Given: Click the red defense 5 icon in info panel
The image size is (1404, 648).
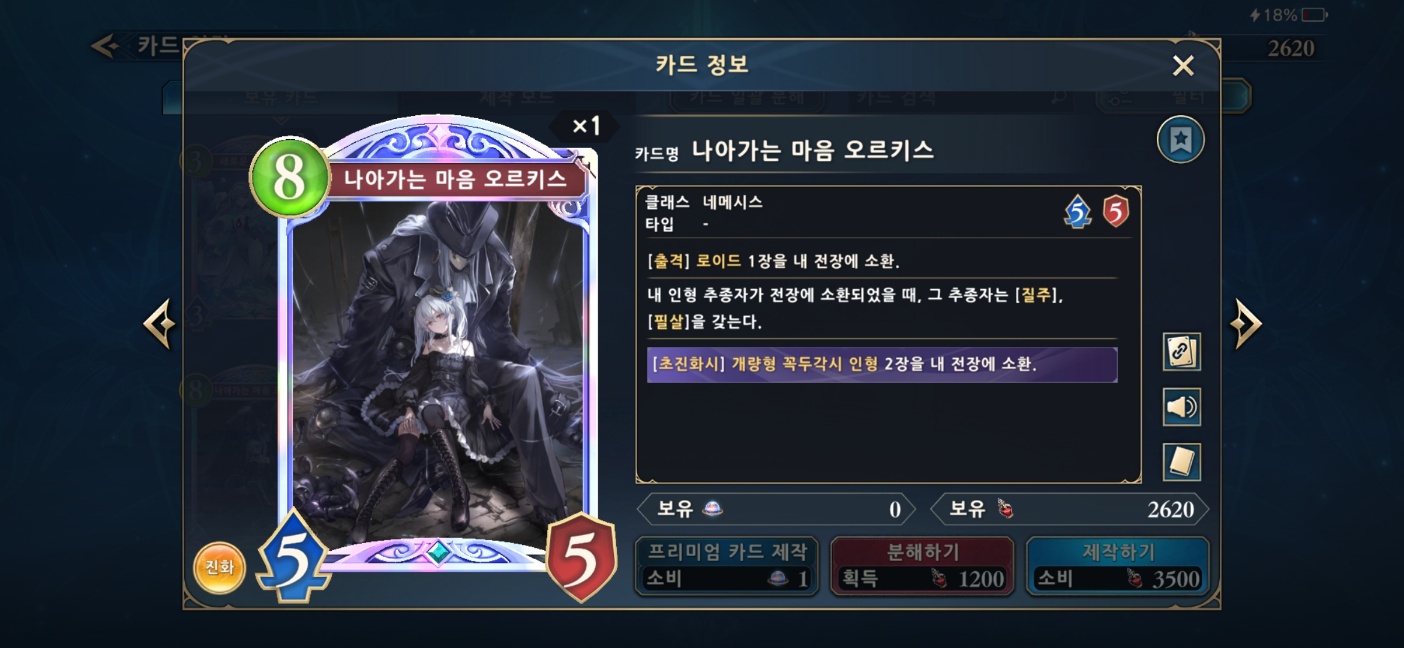Looking at the screenshot, I should point(1116,211).
